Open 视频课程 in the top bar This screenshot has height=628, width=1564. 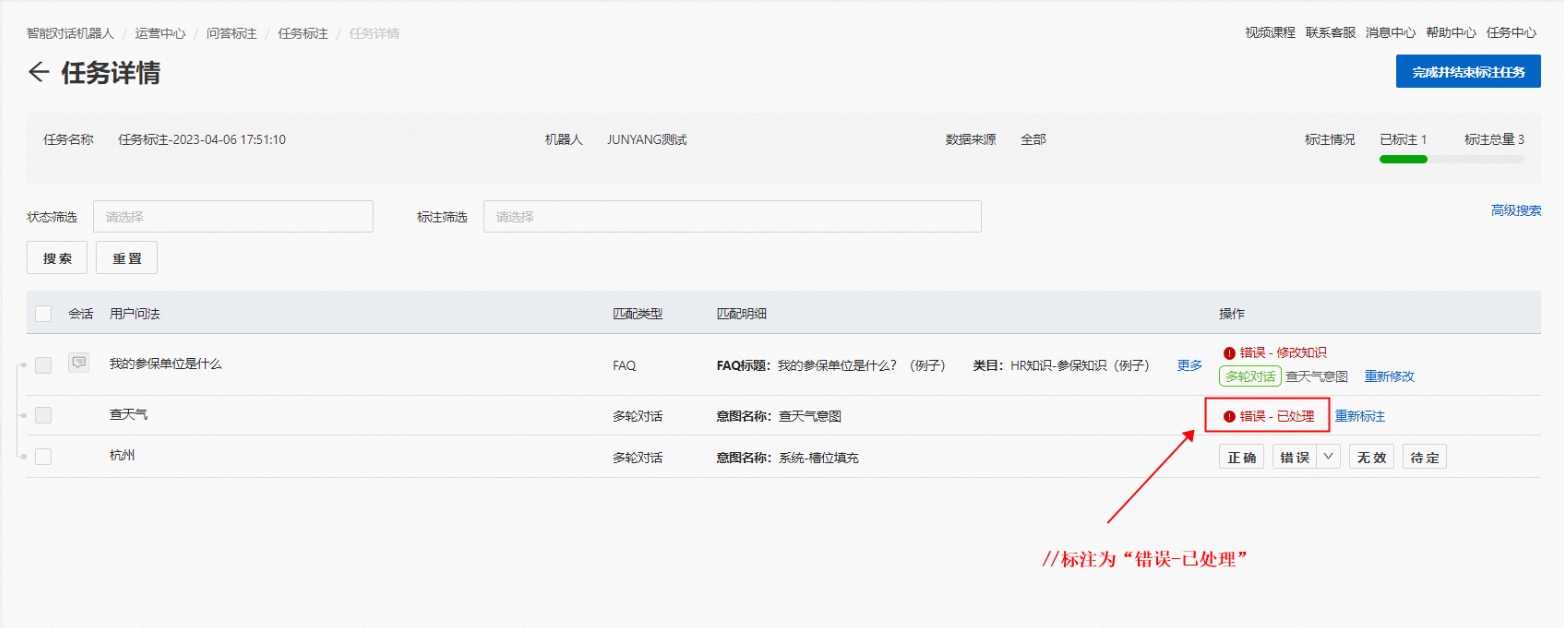point(1270,33)
